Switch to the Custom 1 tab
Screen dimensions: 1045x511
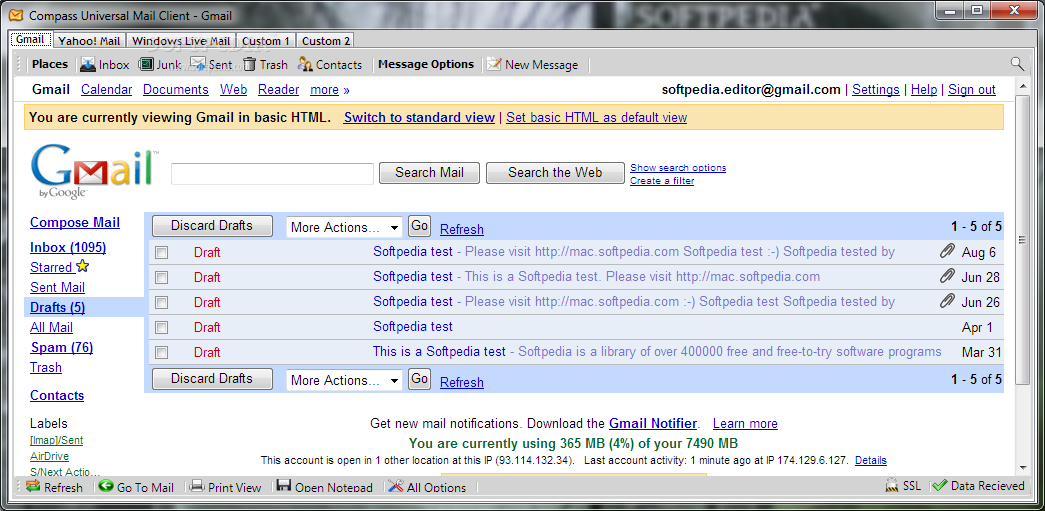266,41
